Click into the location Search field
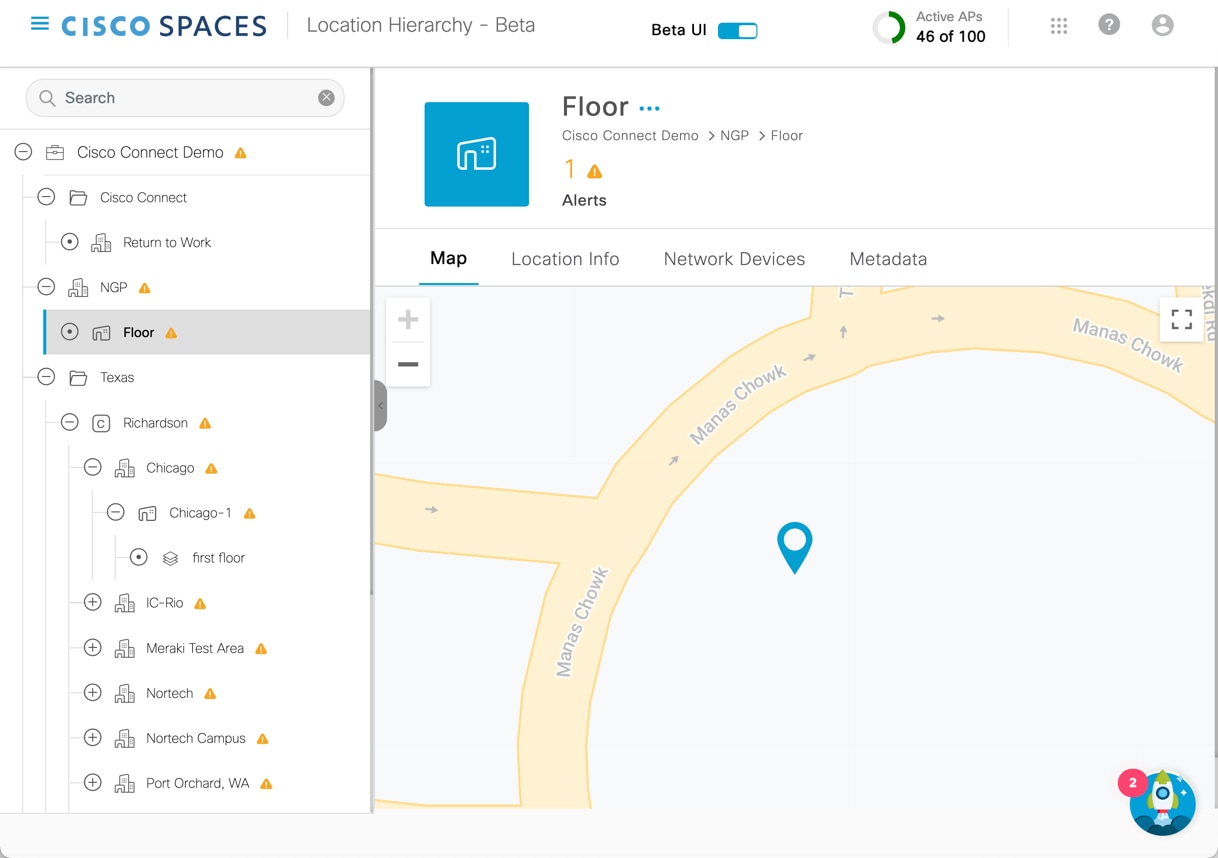Image resolution: width=1218 pixels, height=858 pixels. tap(185, 98)
